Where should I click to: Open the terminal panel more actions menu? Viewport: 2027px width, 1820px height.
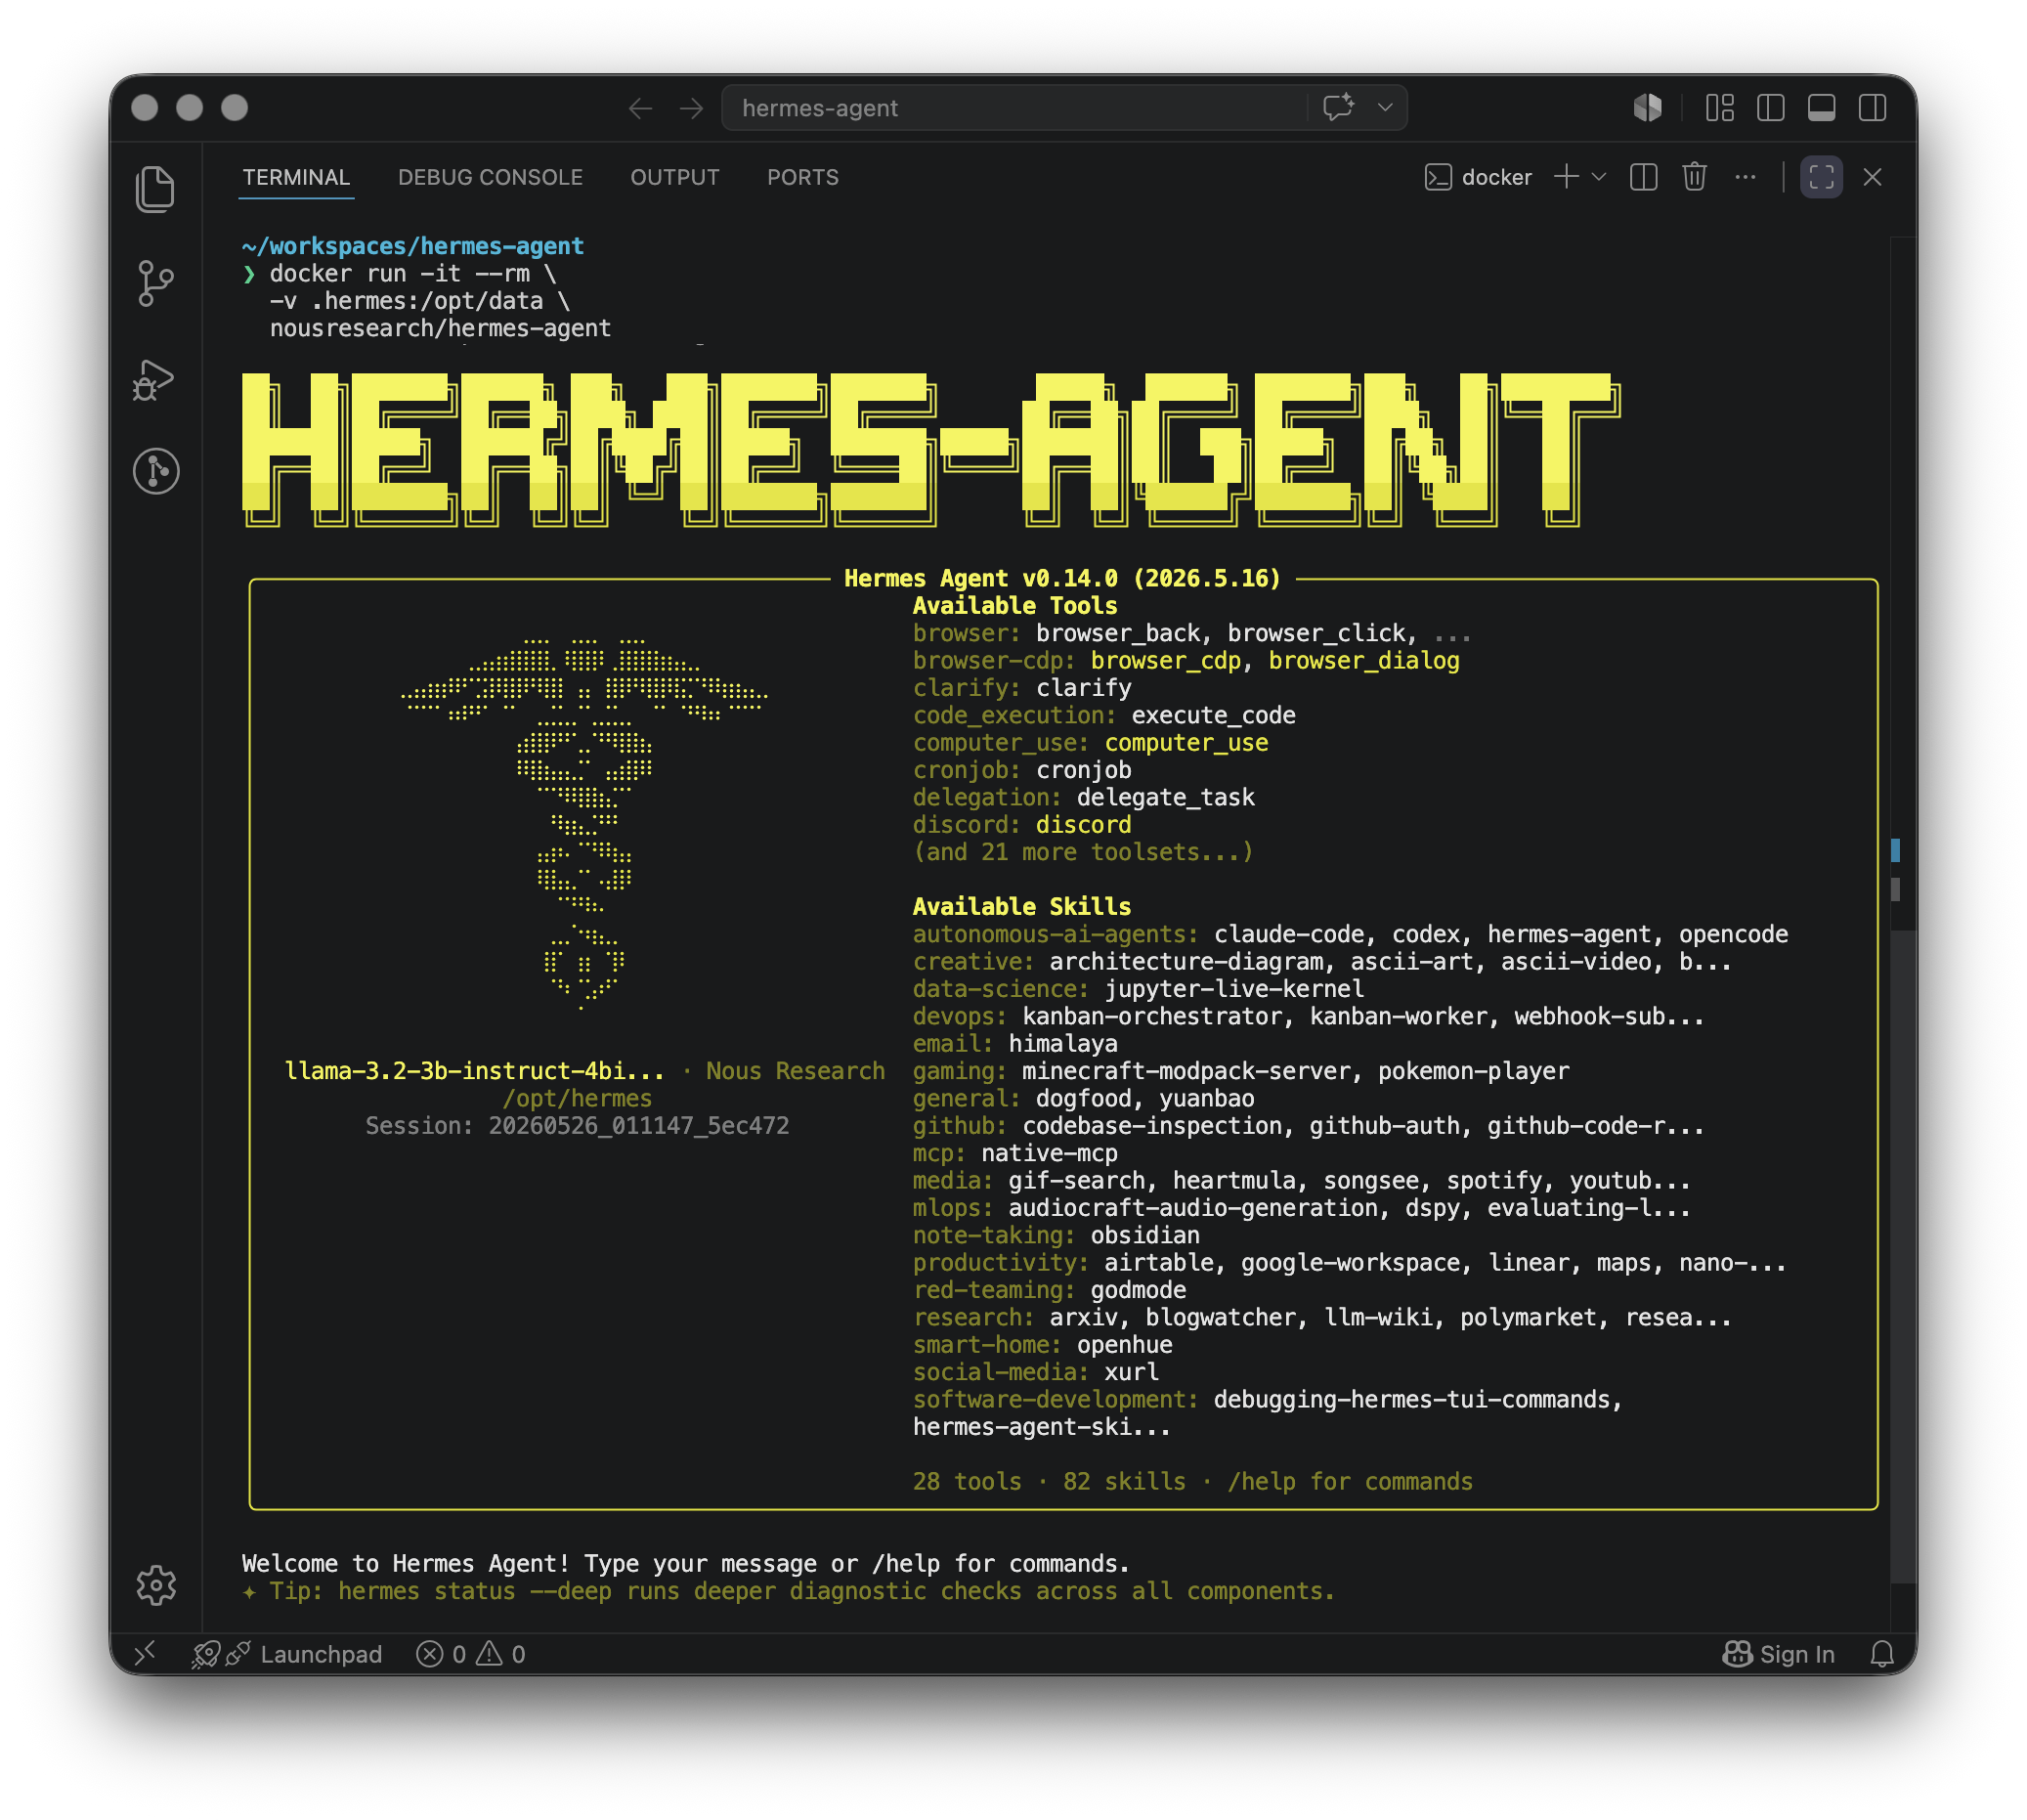pyautogui.click(x=1745, y=177)
